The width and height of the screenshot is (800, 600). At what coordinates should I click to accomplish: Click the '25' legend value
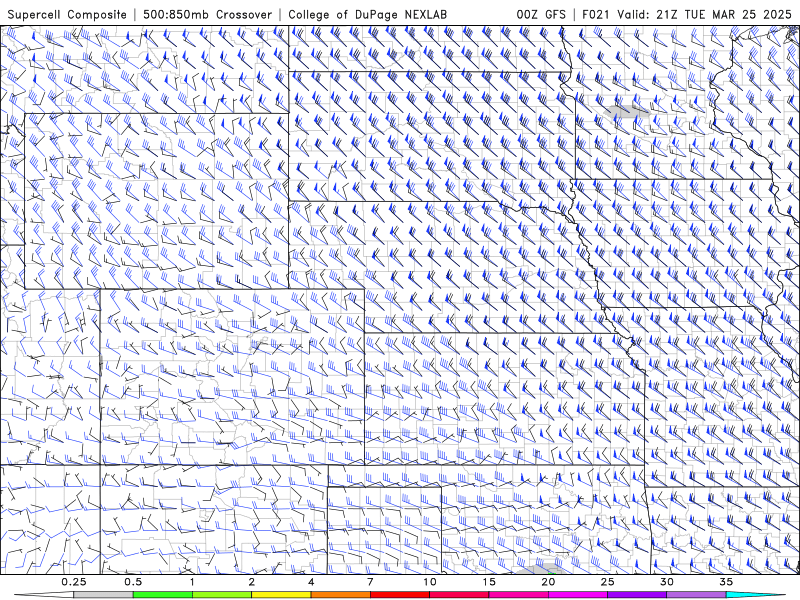coord(607,582)
